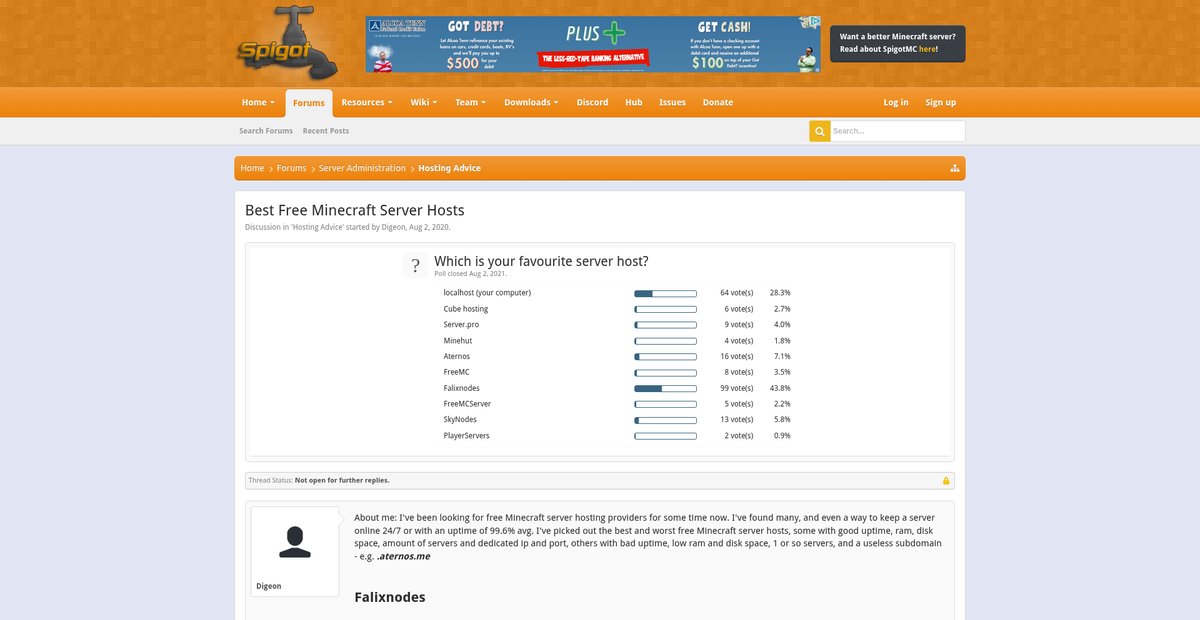Expand the Downloads dropdown menu
The height and width of the screenshot is (620, 1200).
click(531, 102)
